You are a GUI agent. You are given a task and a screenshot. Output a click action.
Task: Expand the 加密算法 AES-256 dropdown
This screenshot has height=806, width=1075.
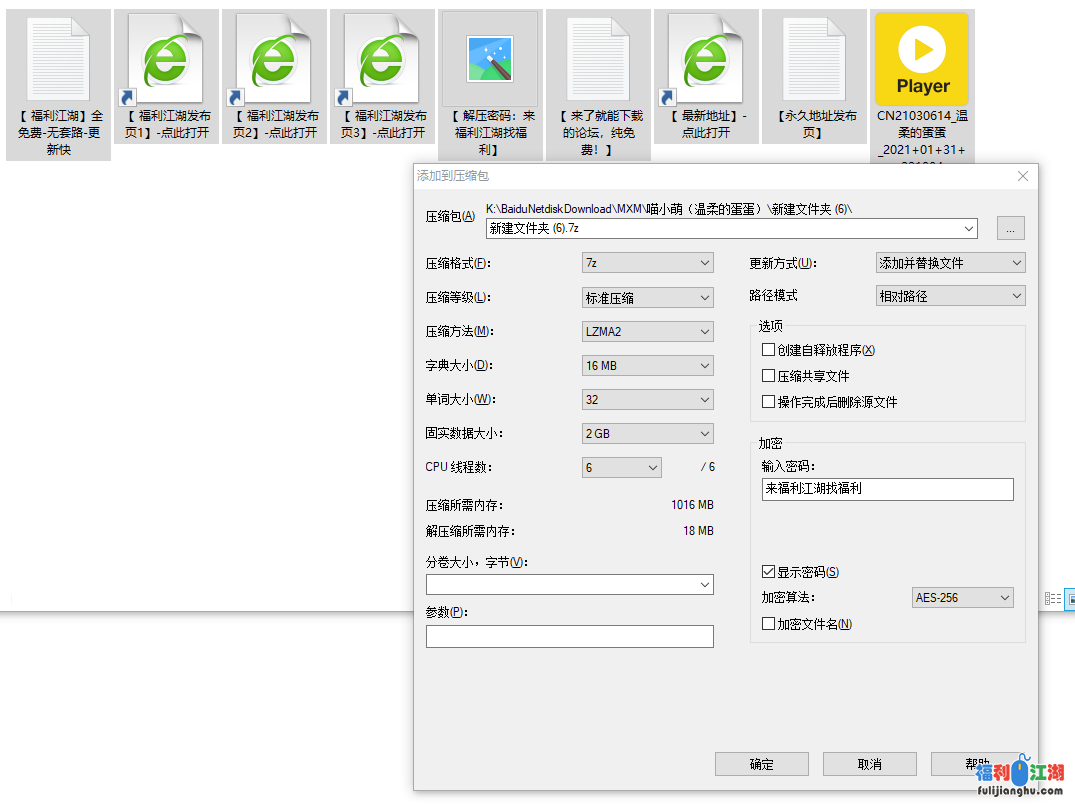tap(962, 598)
